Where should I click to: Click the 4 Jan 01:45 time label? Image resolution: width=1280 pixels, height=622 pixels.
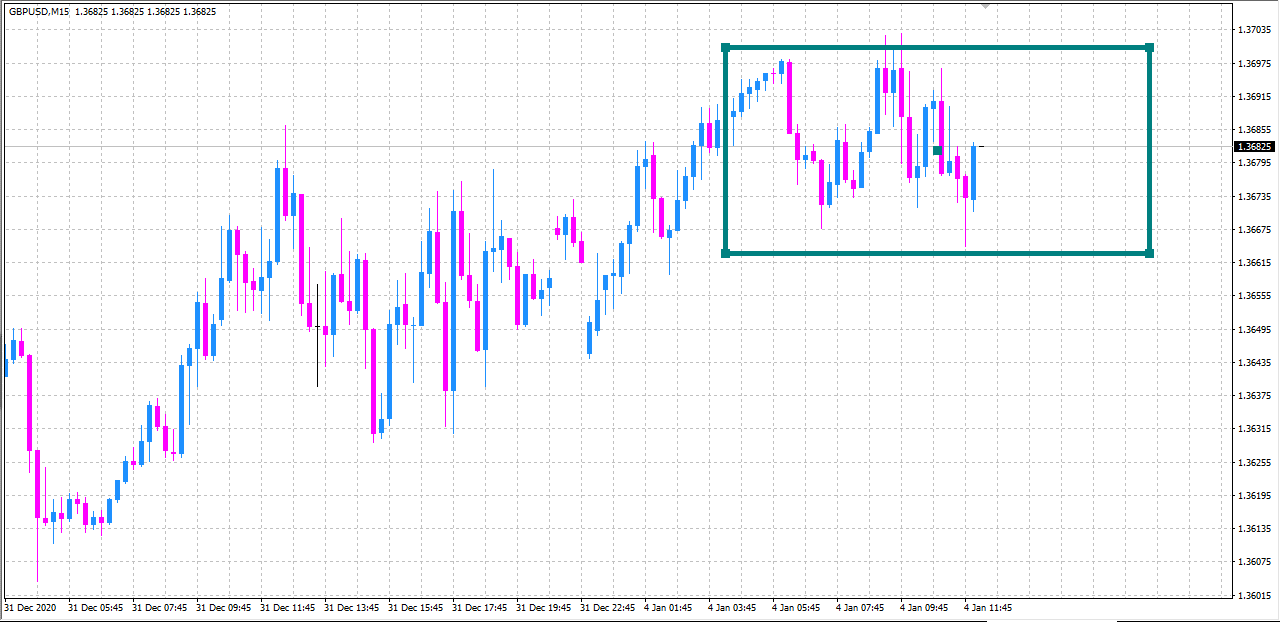click(668, 607)
